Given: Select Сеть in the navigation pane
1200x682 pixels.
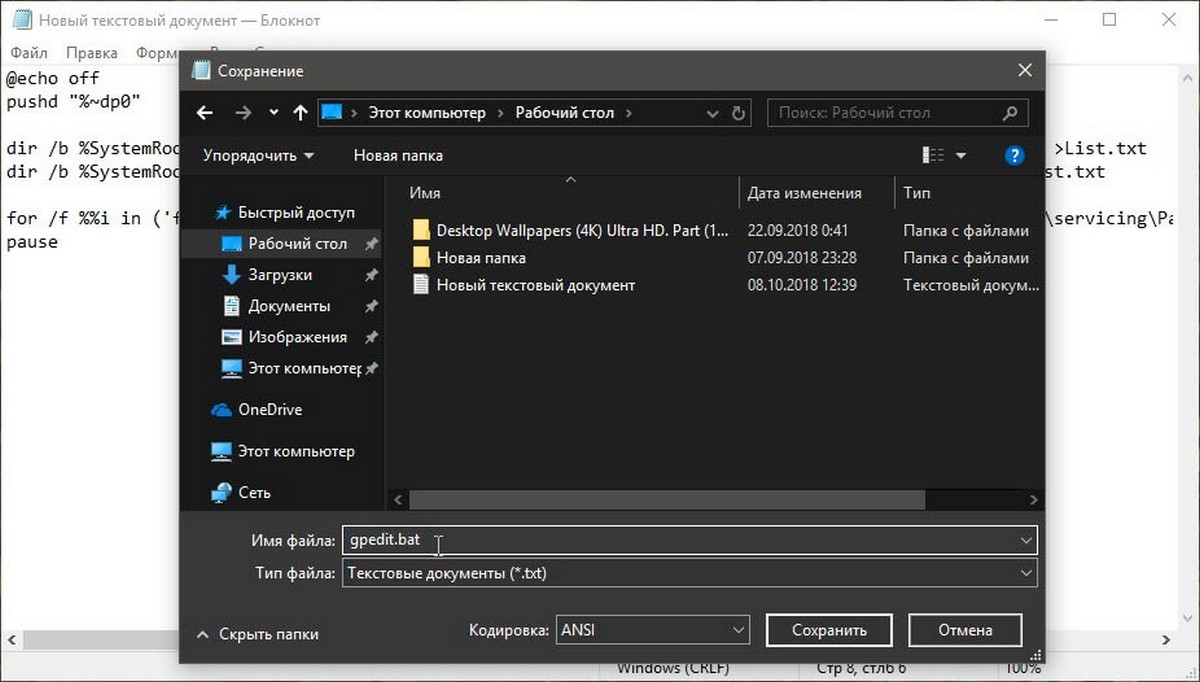Looking at the screenshot, I should pyautogui.click(x=254, y=493).
